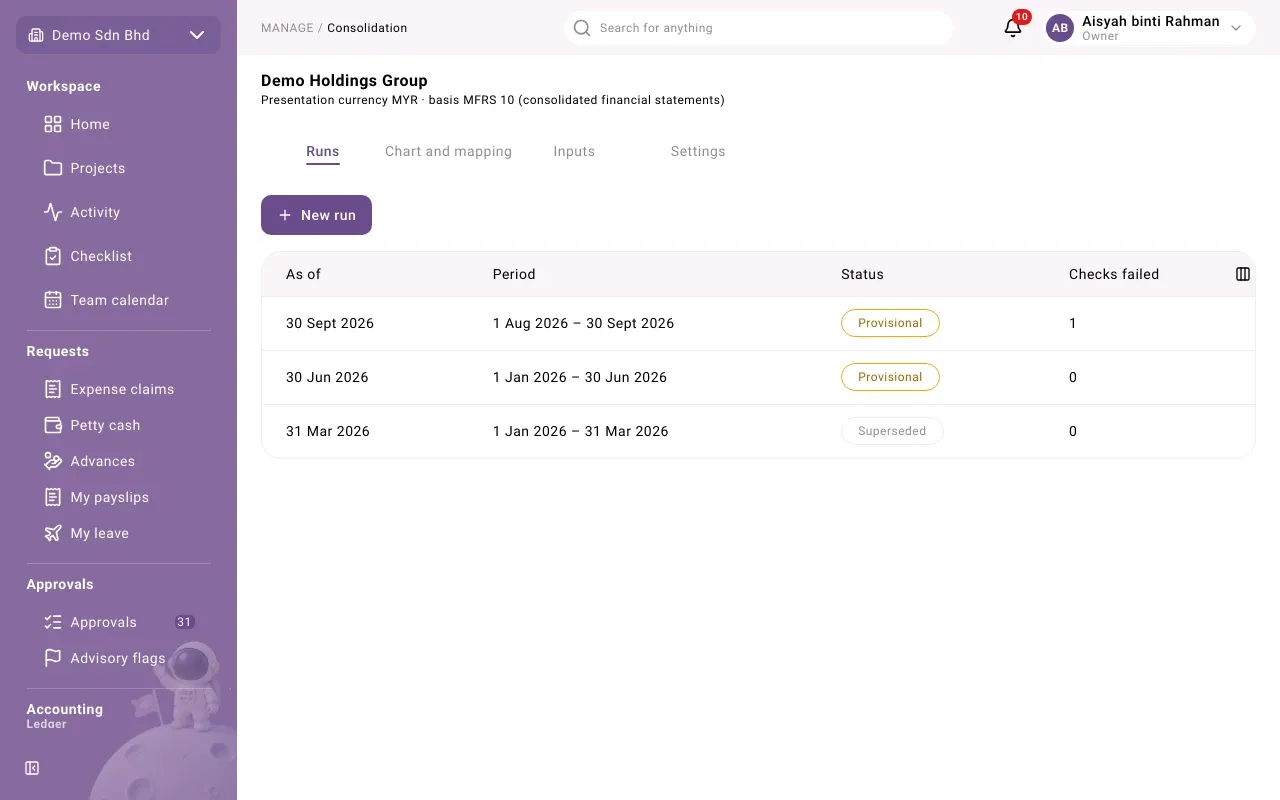Click Provisional badge for 30 Jun 2026
1280x800 pixels.
[890, 377]
